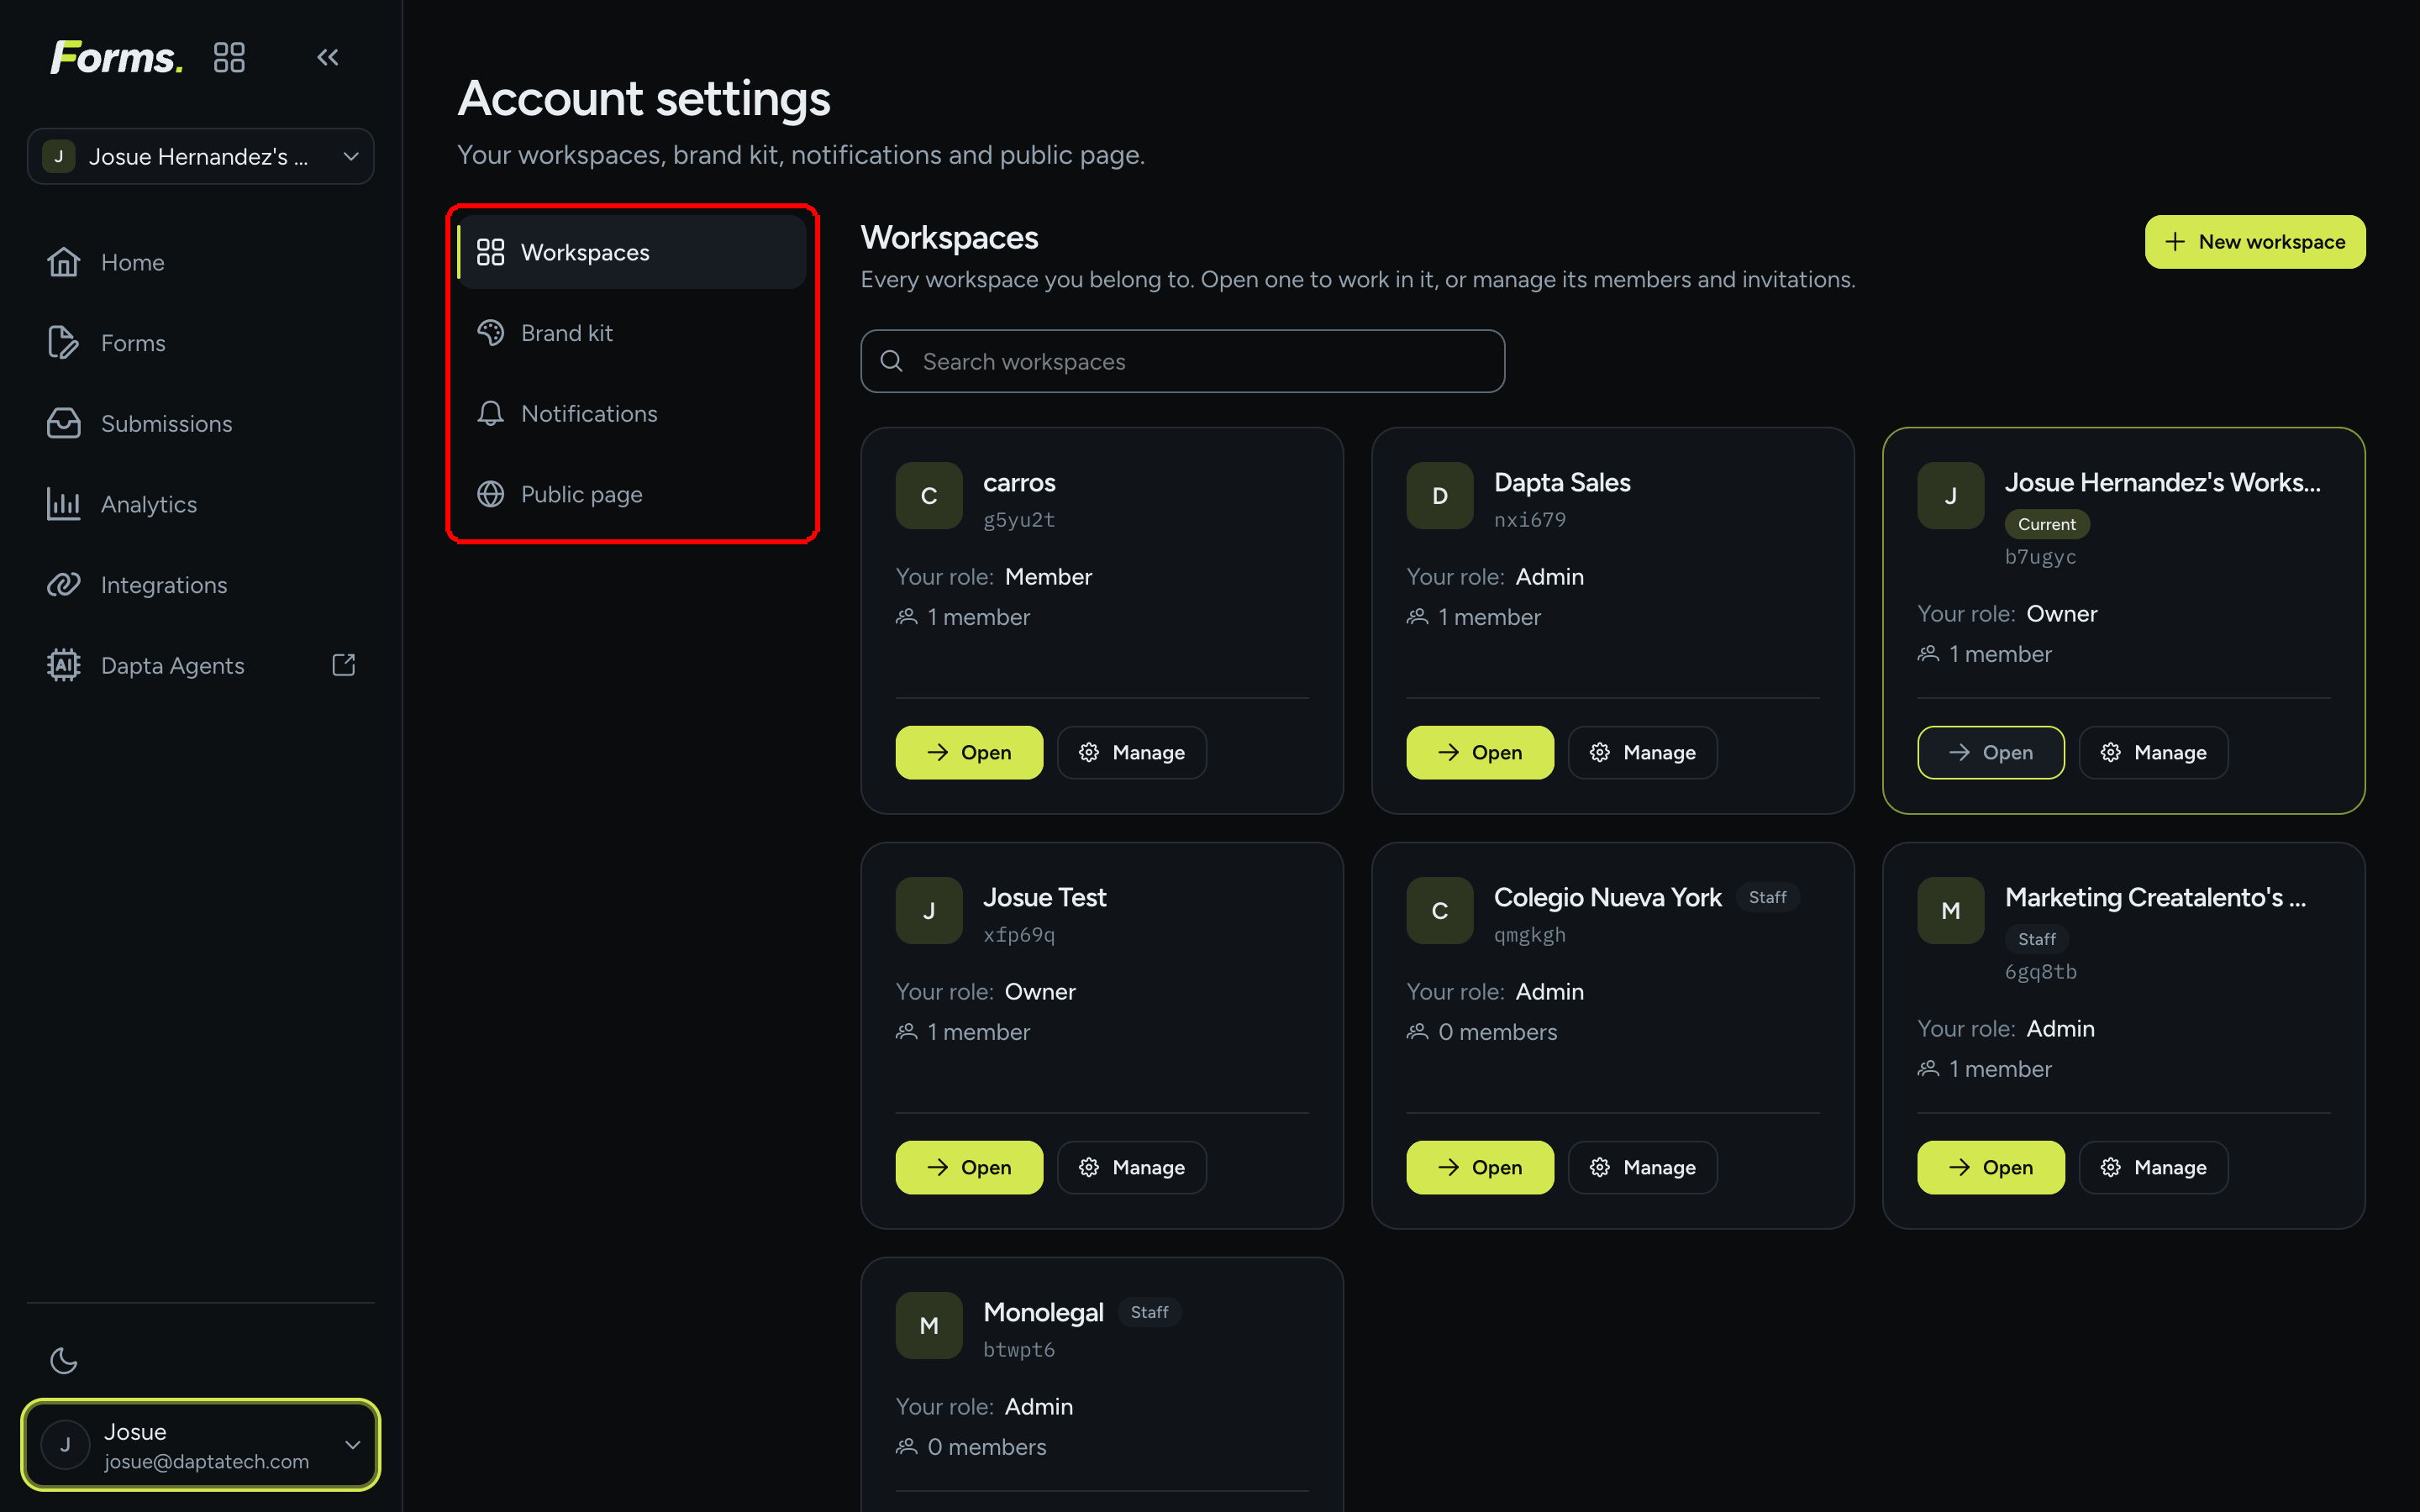Click the C avatar of carros workspace
2420x1512 pixels.
pos(929,495)
